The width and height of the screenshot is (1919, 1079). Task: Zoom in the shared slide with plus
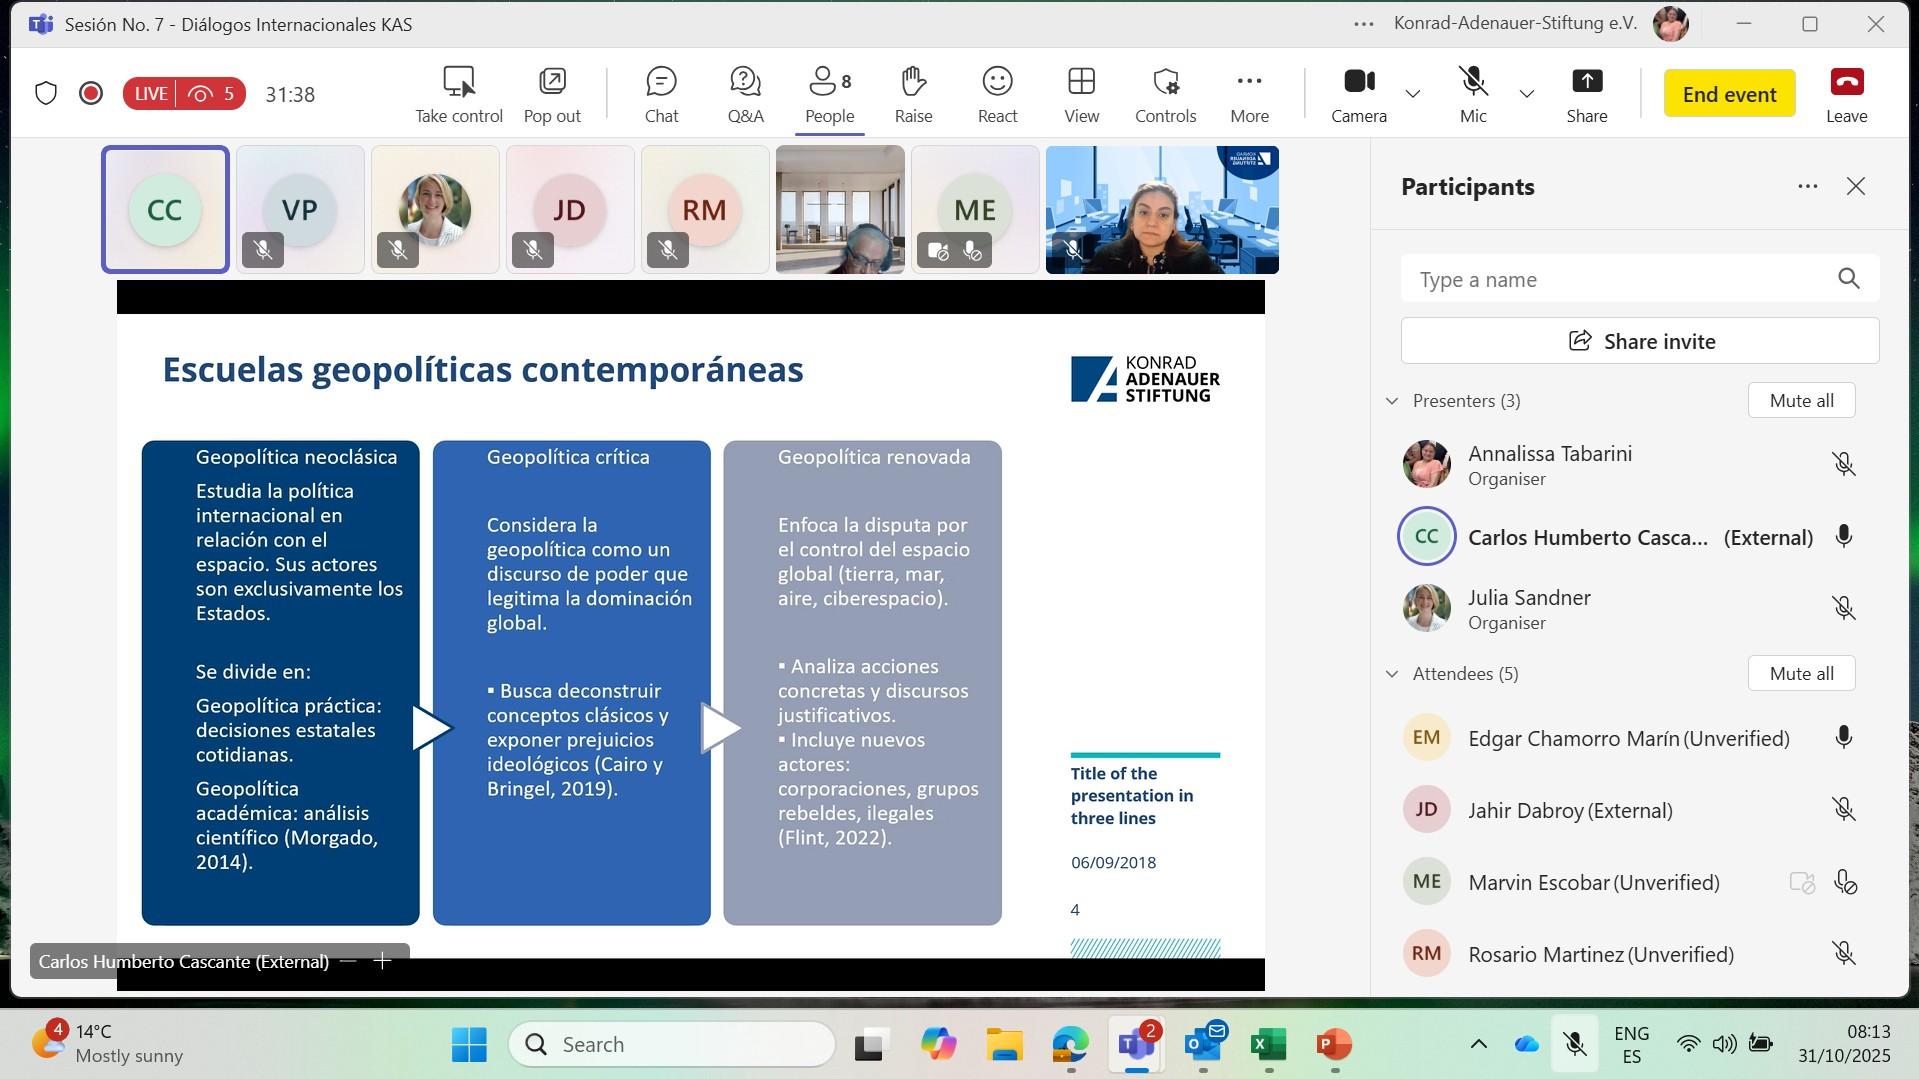click(382, 961)
